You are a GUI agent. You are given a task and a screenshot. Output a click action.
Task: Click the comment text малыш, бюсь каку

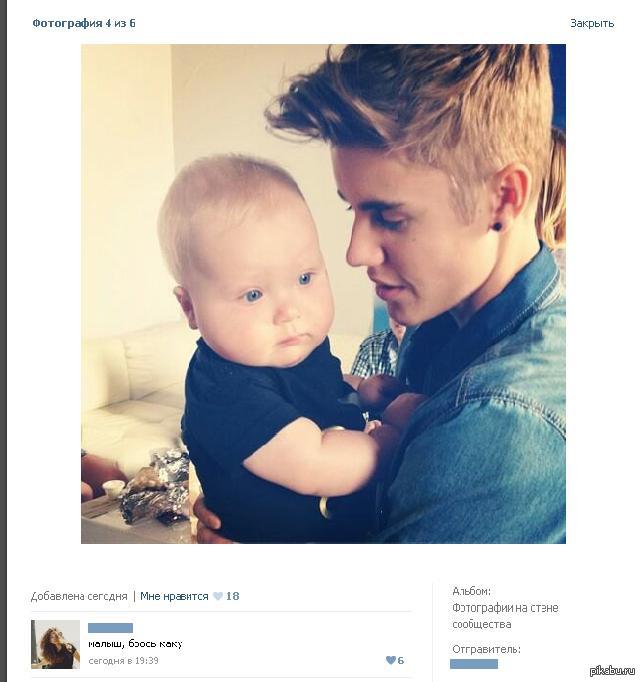click(x=135, y=644)
